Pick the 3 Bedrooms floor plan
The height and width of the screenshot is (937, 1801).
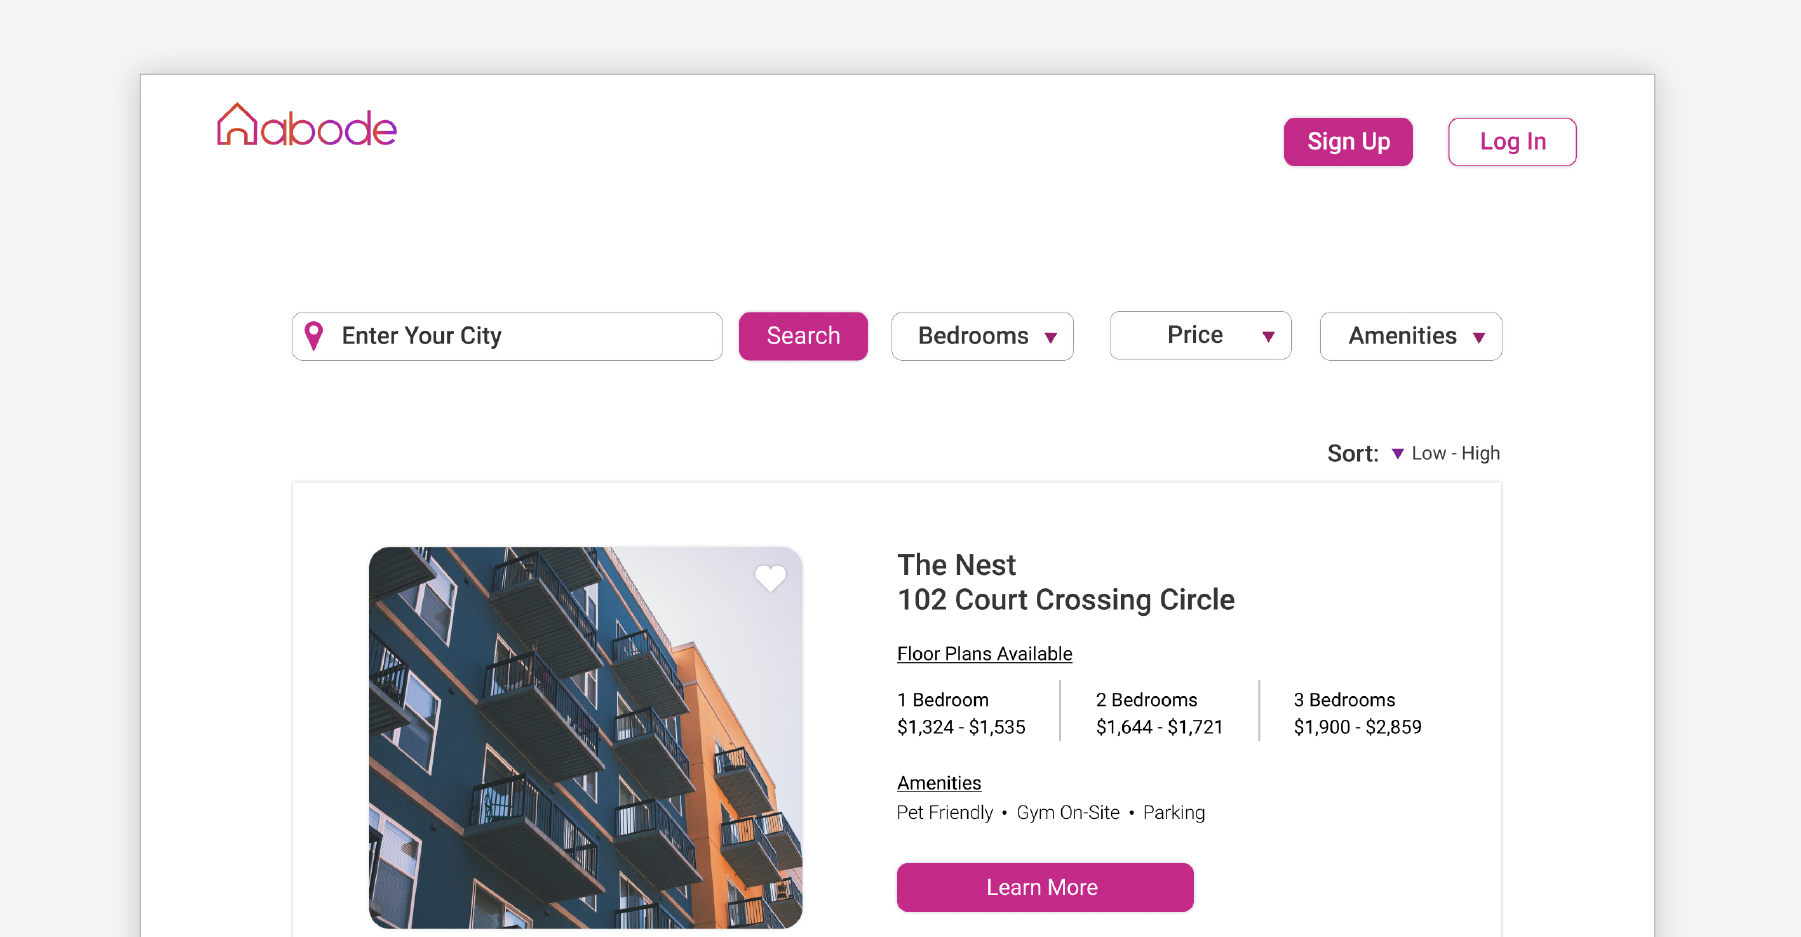pos(1357,713)
